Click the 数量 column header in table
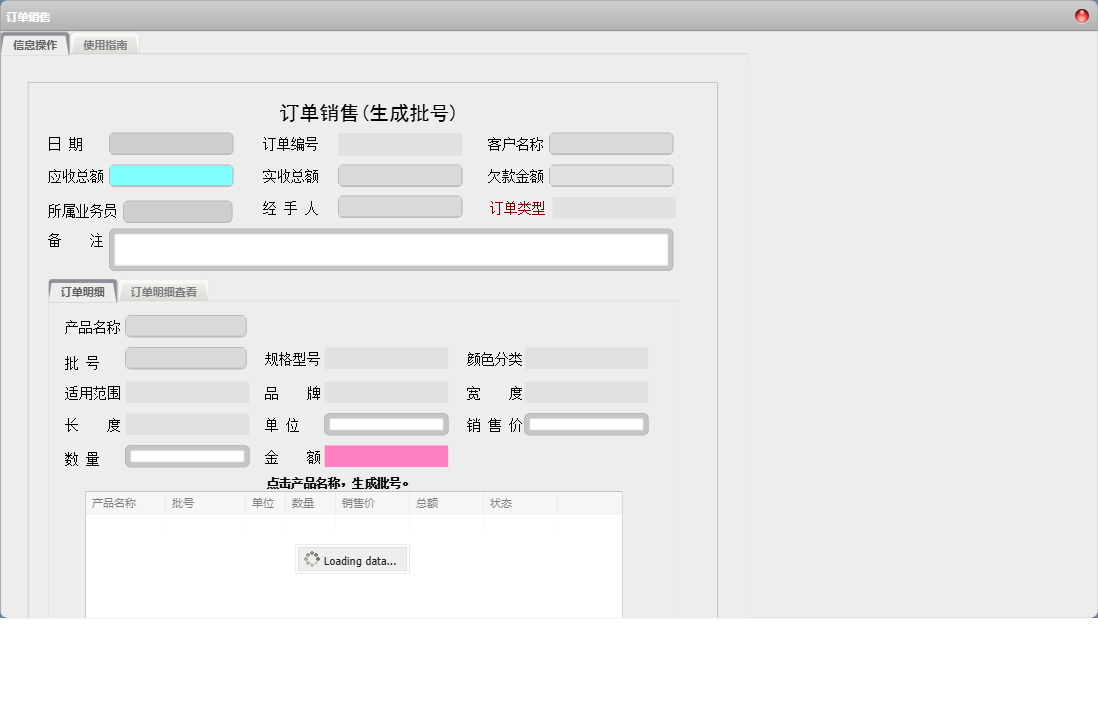The image size is (1098, 712). coord(311,503)
